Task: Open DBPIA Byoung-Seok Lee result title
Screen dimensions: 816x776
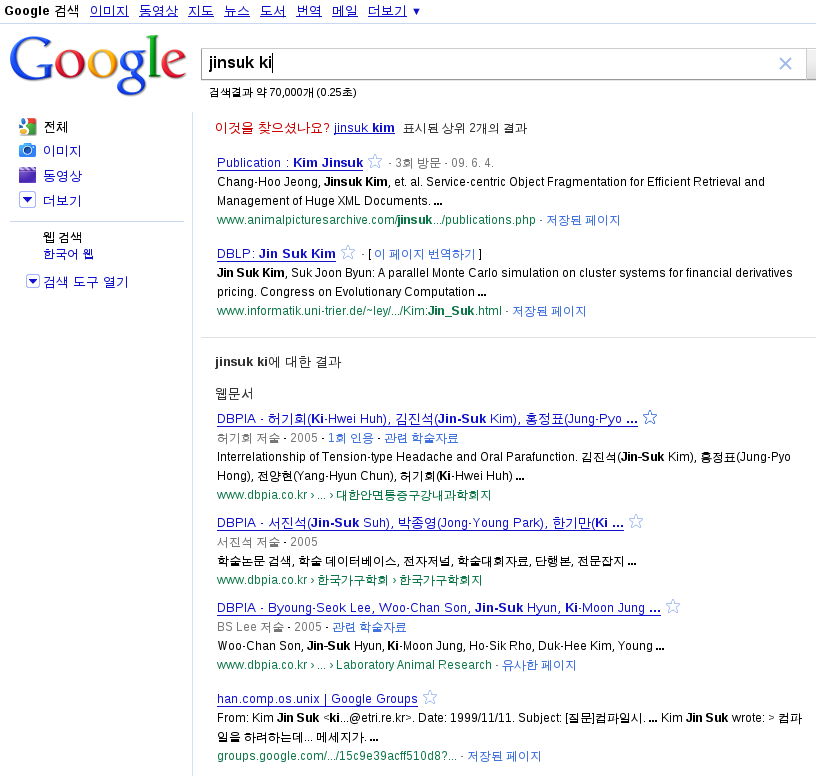Action: click(439, 608)
